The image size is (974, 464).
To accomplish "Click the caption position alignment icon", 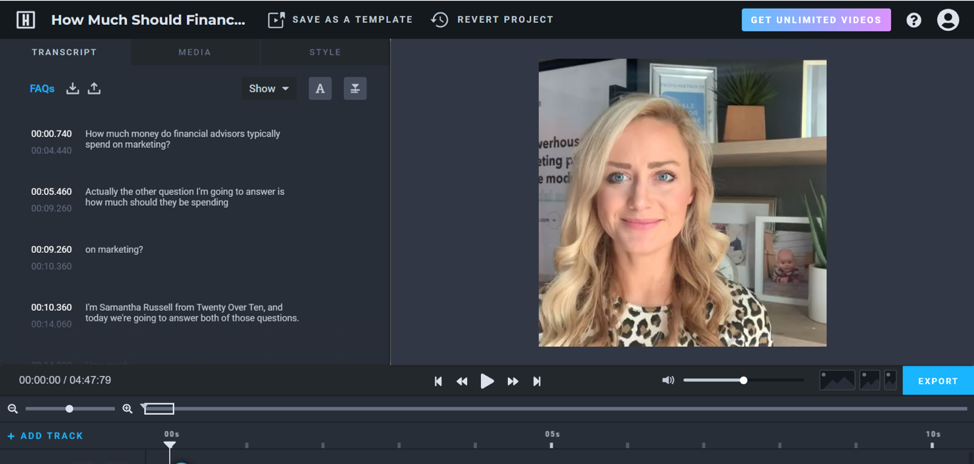I will 355,89.
